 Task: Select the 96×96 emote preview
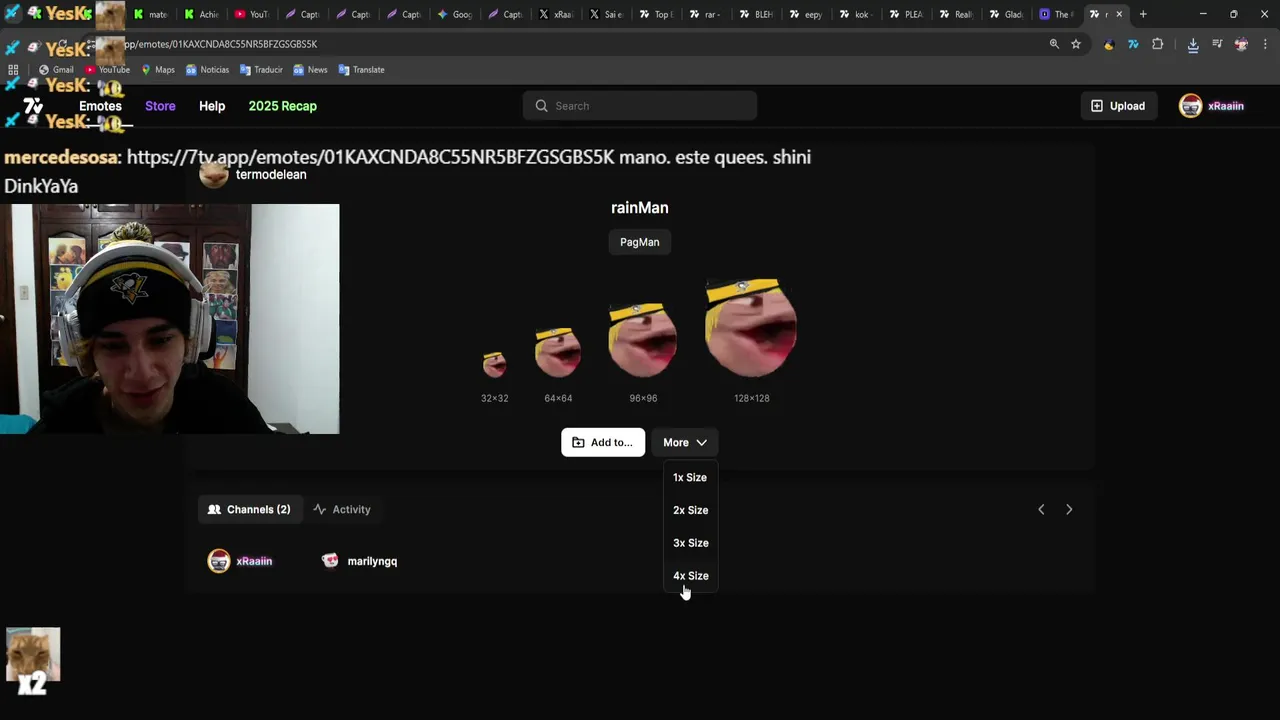click(643, 341)
